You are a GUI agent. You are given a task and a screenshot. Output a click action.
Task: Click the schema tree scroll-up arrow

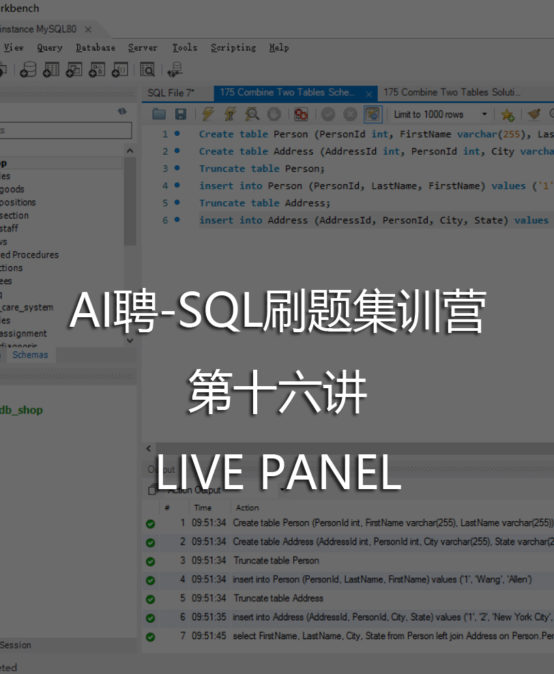[130, 150]
